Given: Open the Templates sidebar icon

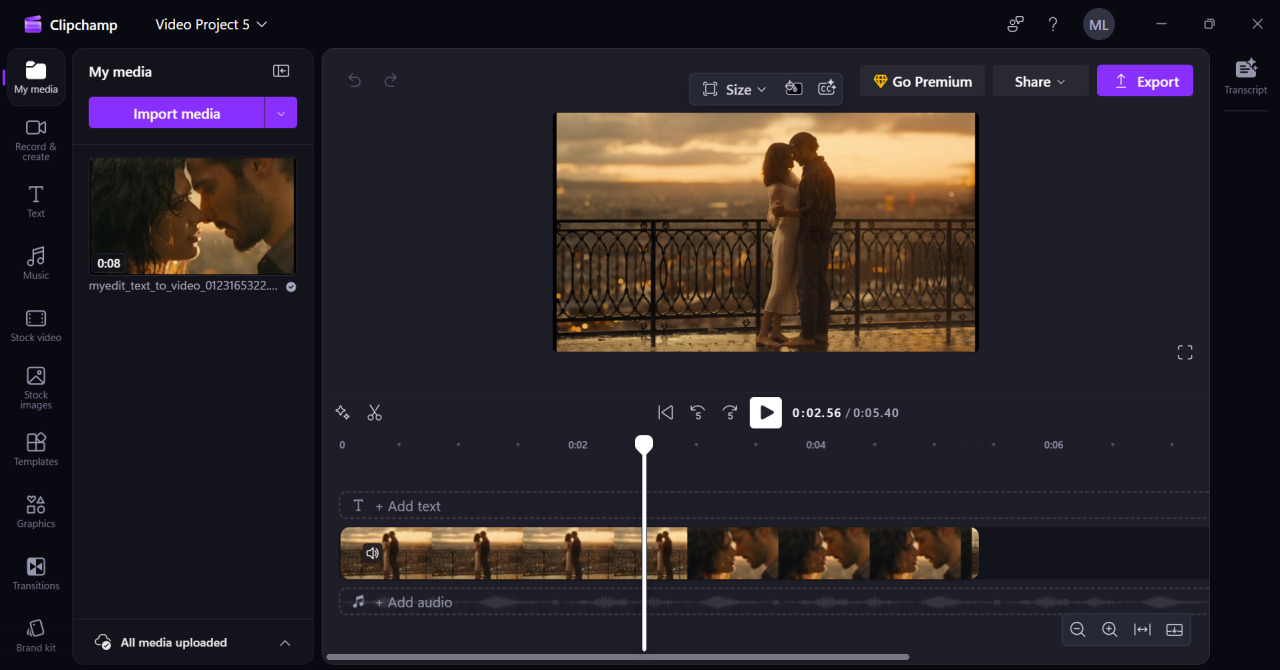Looking at the screenshot, I should [36, 449].
